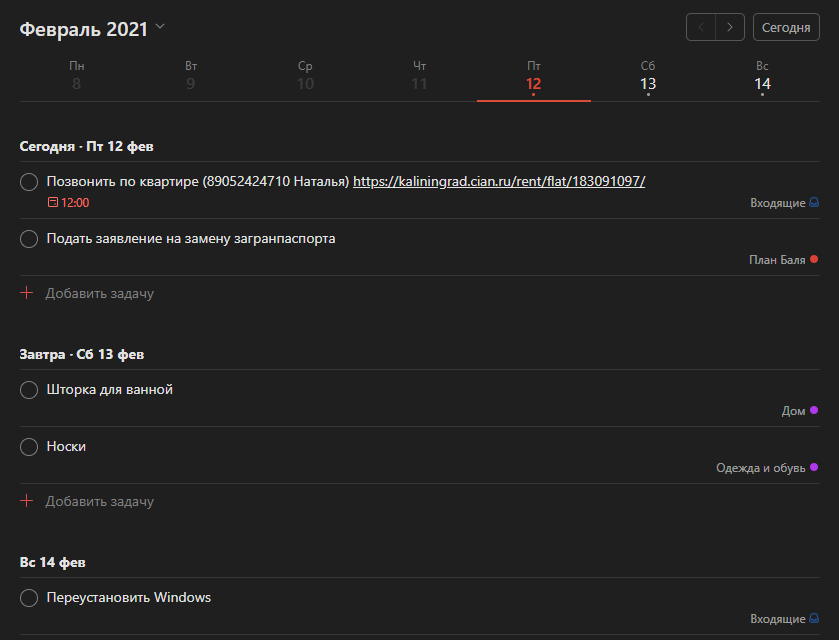Click the inbox icon beside the phone call task

[814, 203]
